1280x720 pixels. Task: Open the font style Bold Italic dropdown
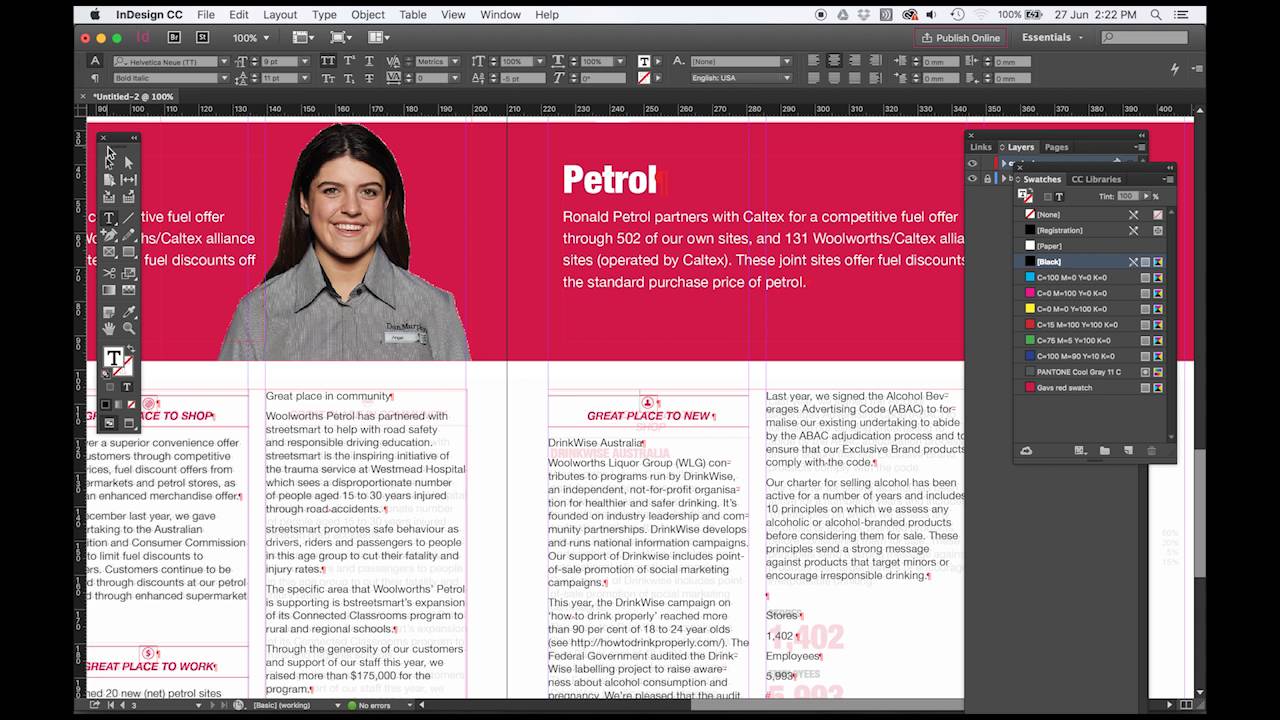(223, 78)
